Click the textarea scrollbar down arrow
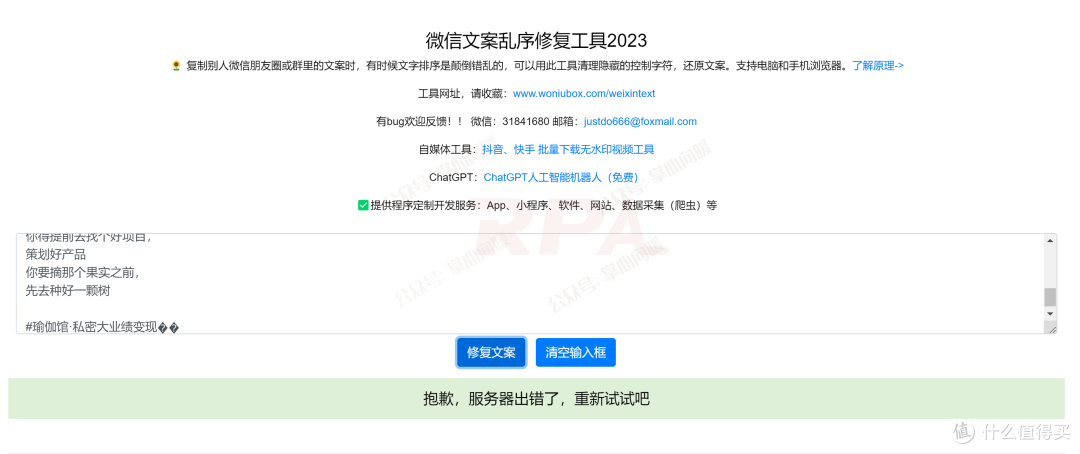Image resolution: width=1080 pixels, height=454 pixels. click(x=1050, y=313)
